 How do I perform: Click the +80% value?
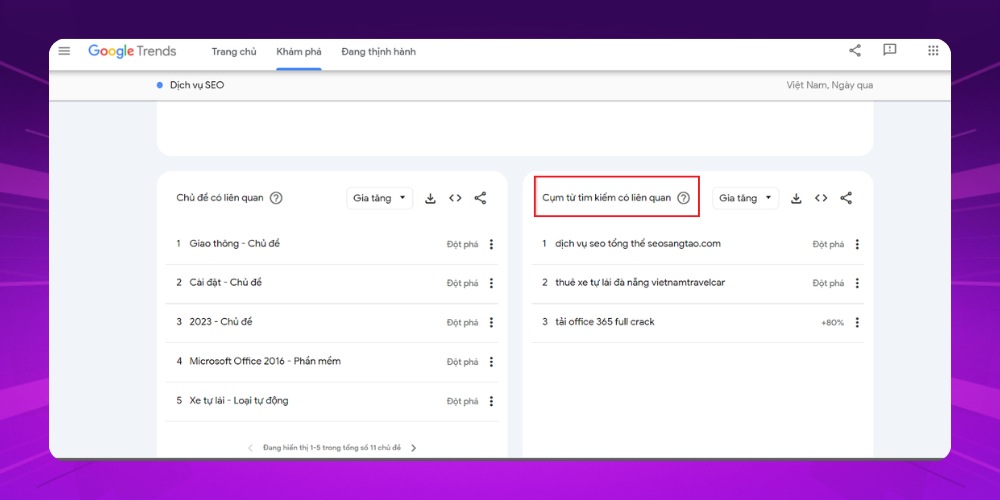point(832,323)
